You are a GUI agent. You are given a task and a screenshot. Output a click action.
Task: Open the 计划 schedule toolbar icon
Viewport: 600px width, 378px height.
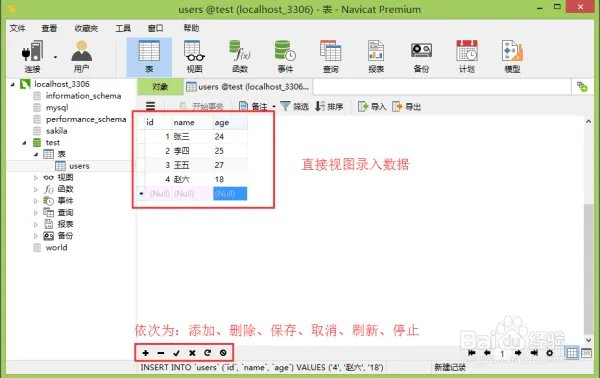tap(467, 57)
